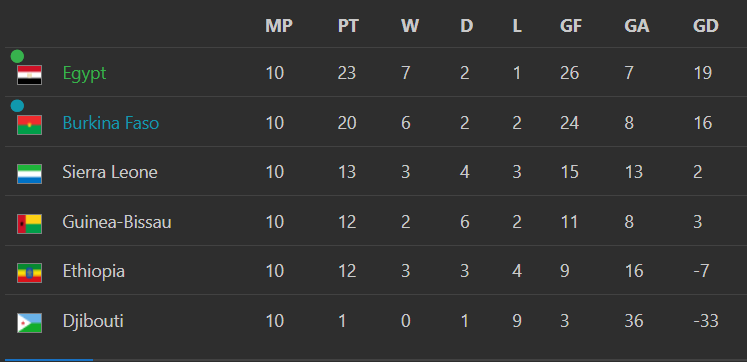Sort by the PT column header

(x=348, y=26)
